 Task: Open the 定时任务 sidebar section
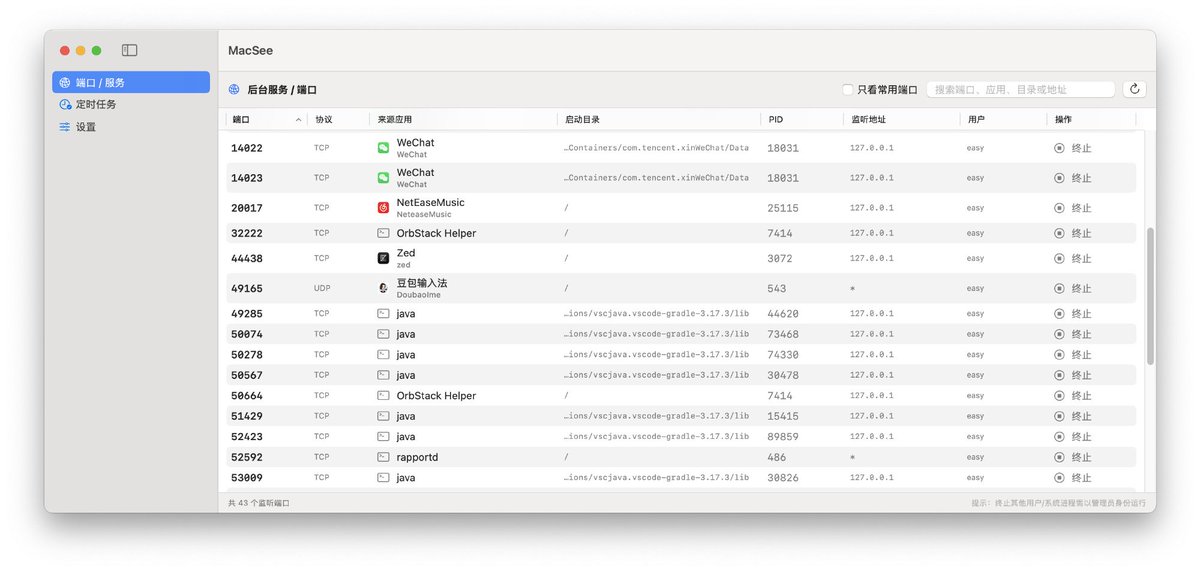pos(131,104)
